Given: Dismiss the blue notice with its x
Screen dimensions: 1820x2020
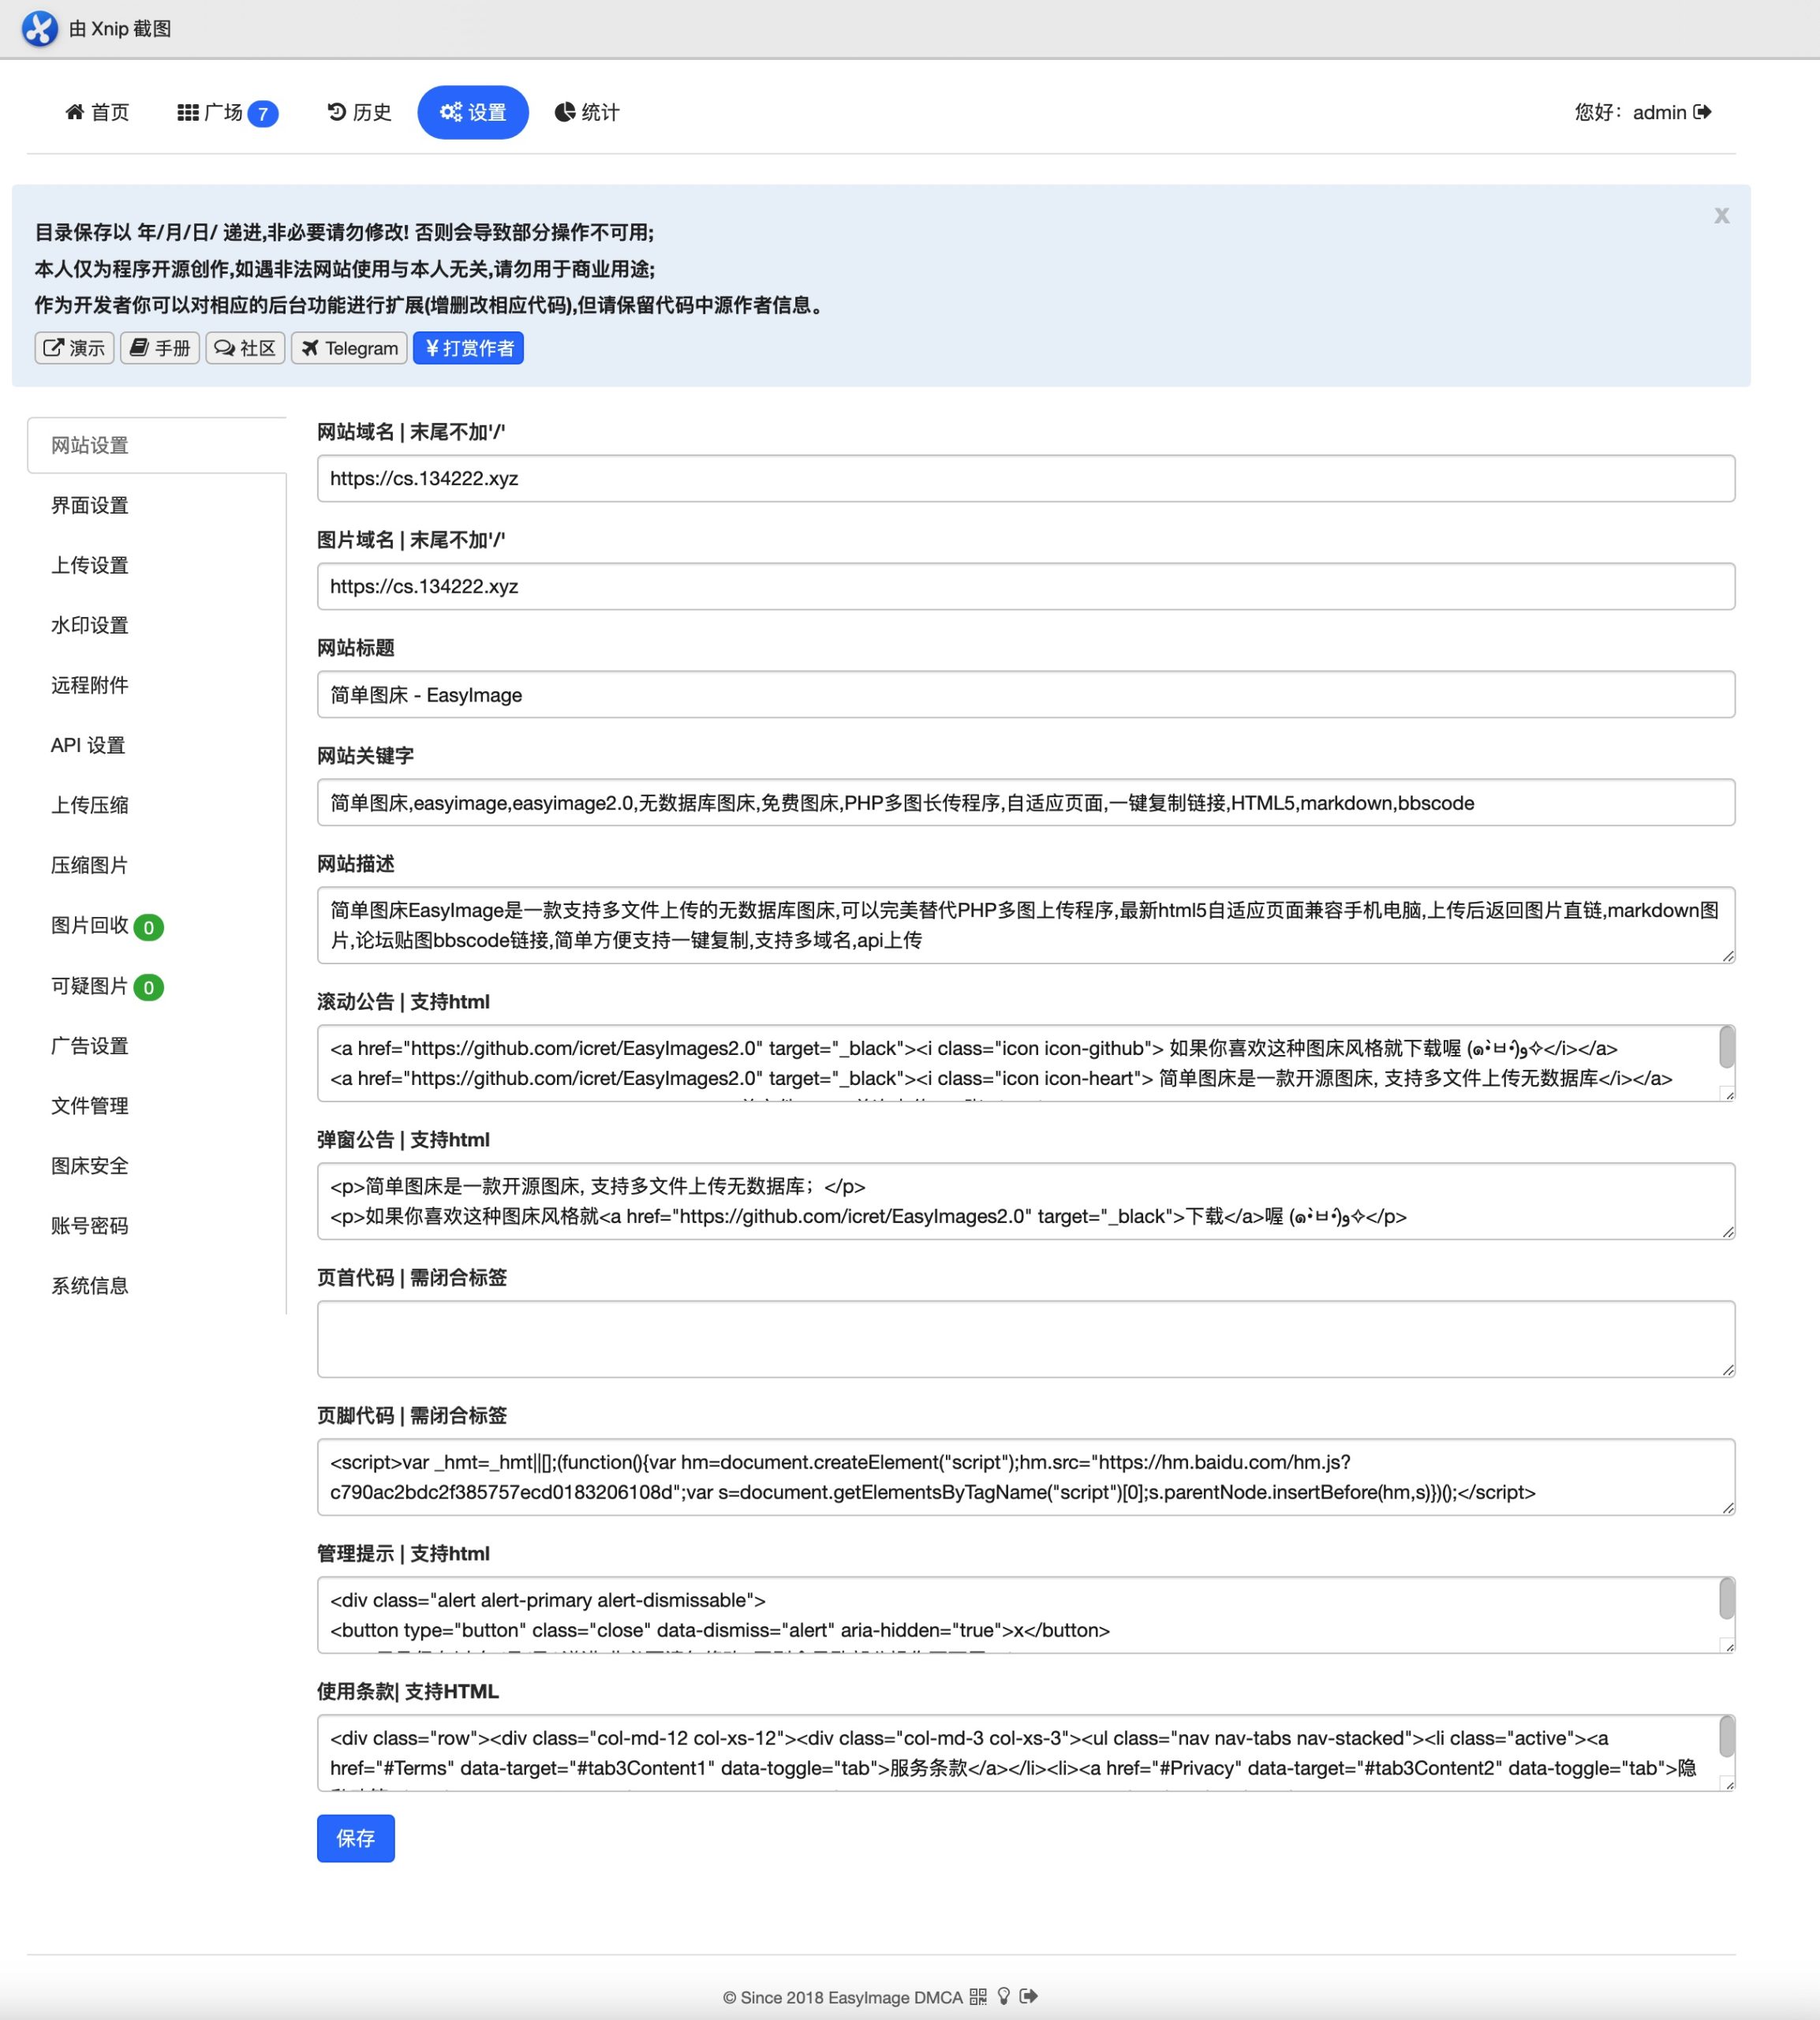Looking at the screenshot, I should 1721,215.
